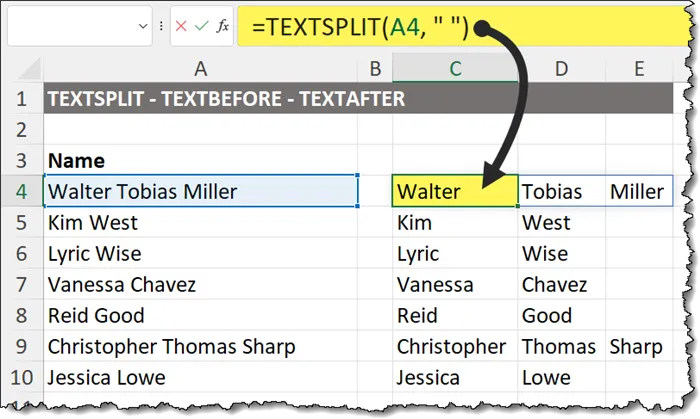Image resolution: width=700 pixels, height=419 pixels.
Task: Select the row 9 header
Action: pos(20,347)
